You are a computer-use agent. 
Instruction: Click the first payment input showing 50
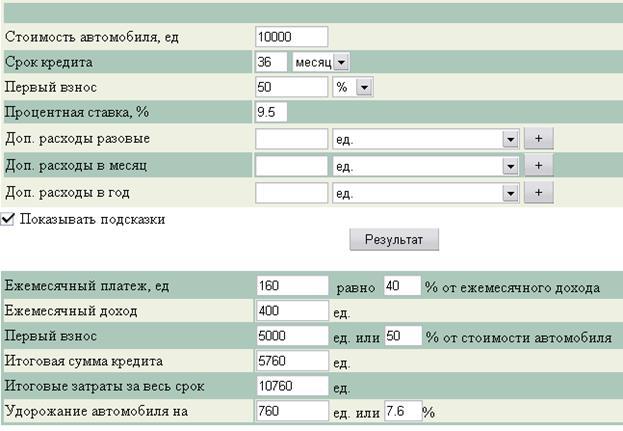point(291,88)
